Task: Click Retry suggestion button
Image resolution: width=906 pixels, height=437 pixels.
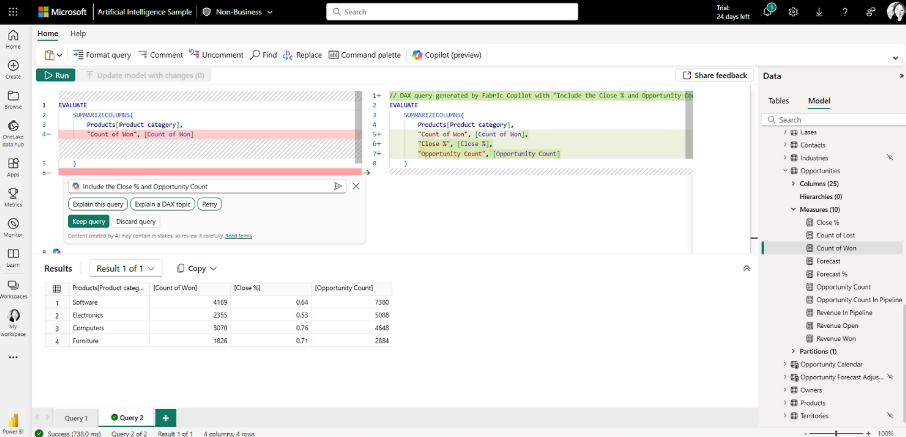Action: pos(210,204)
